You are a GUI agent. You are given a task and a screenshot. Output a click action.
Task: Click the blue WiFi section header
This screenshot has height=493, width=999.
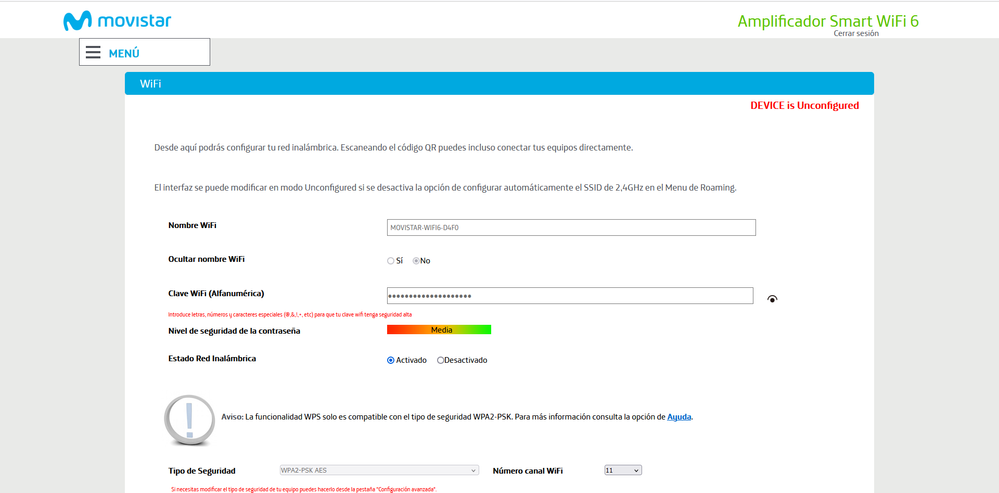coord(499,84)
